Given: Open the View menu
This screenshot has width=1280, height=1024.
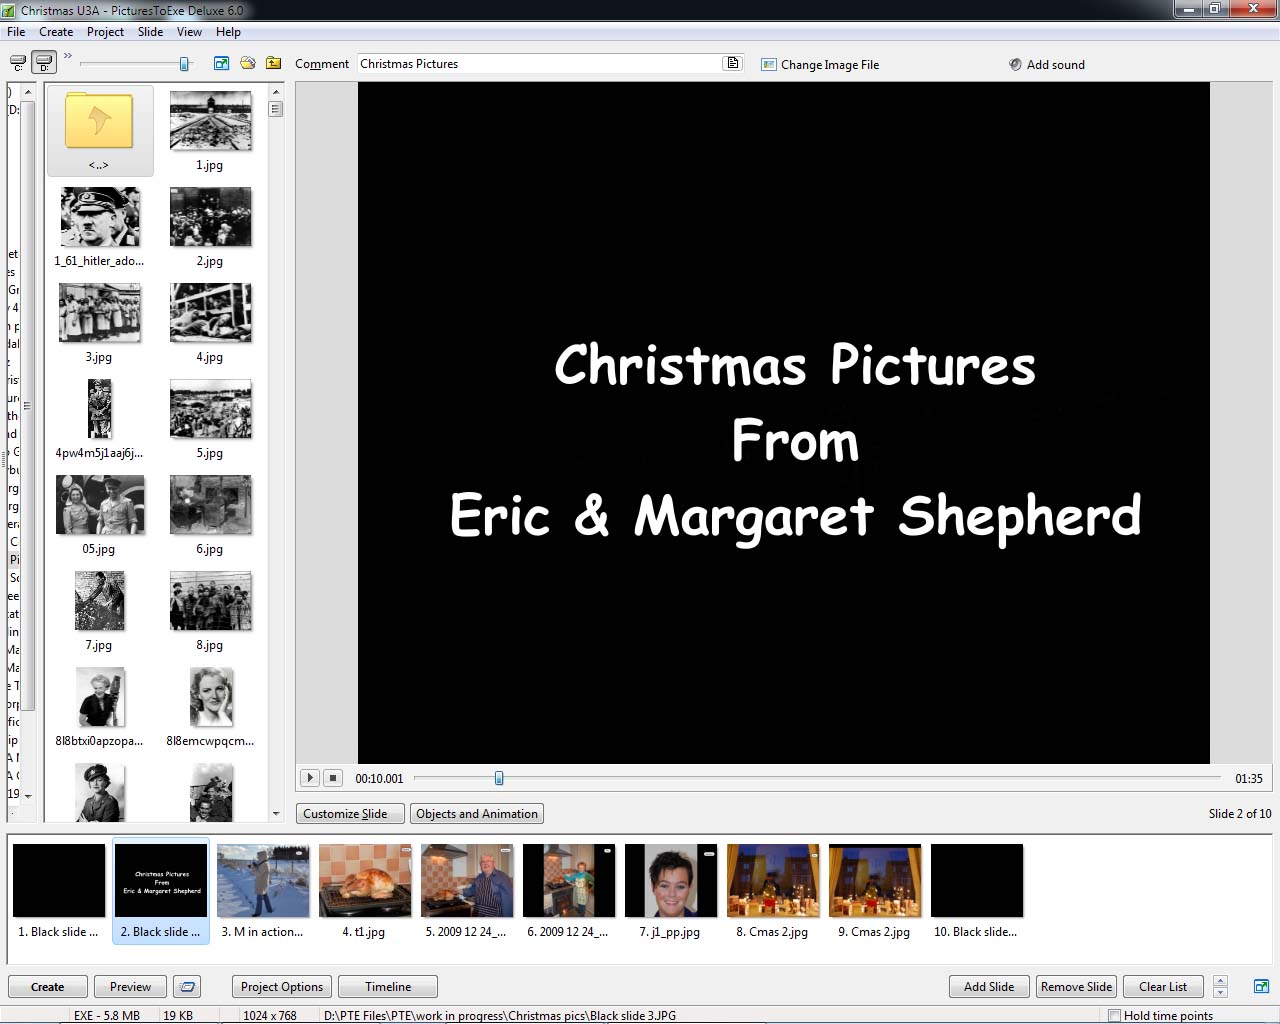Looking at the screenshot, I should pyautogui.click(x=189, y=32).
